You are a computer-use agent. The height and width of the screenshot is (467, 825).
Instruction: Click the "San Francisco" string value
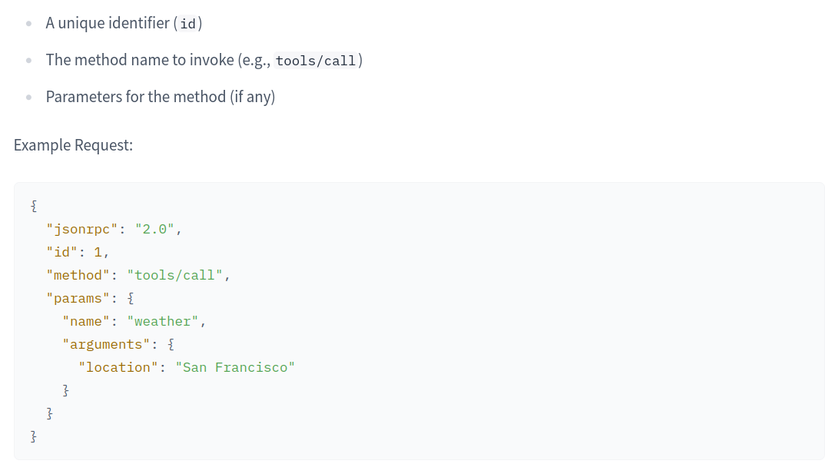[235, 368]
